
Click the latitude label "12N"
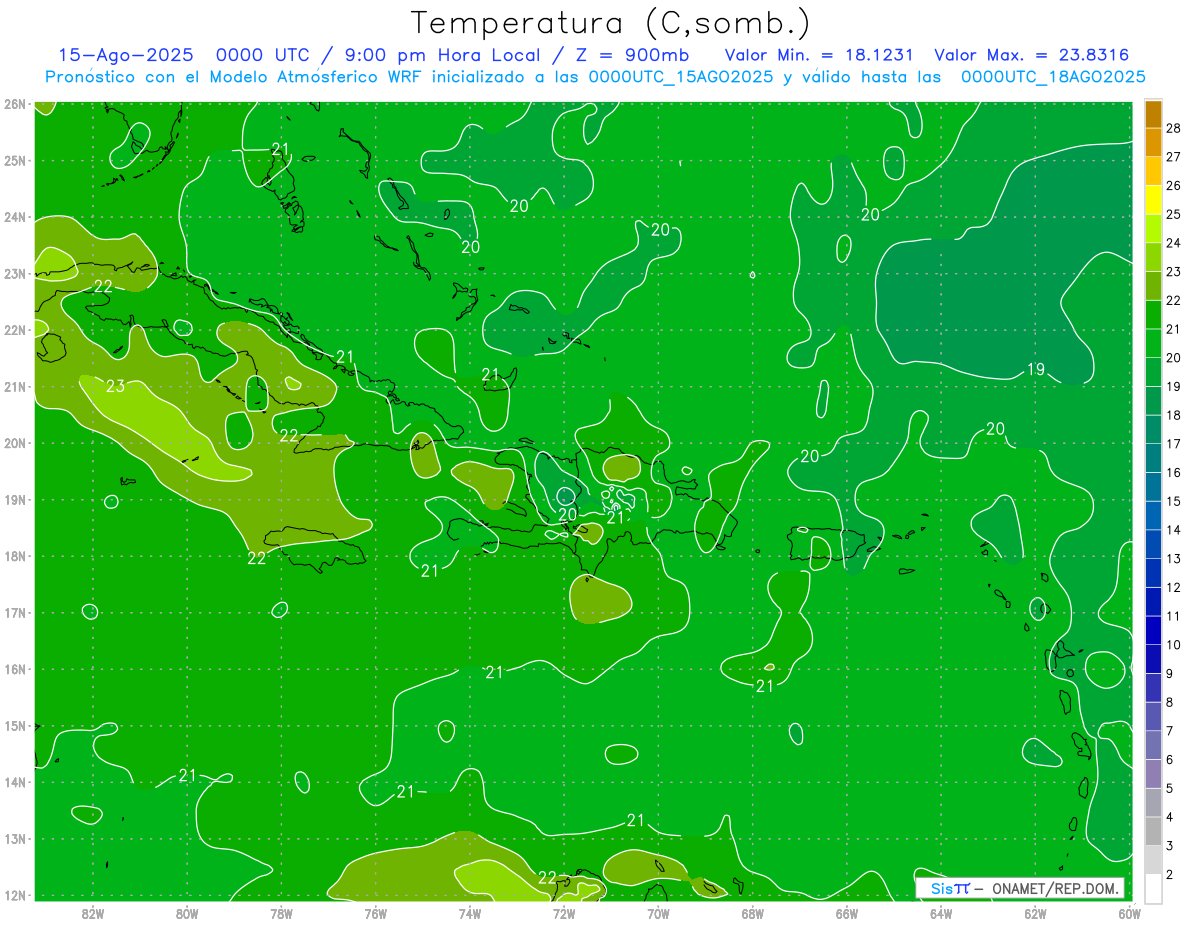pyautogui.click(x=14, y=895)
